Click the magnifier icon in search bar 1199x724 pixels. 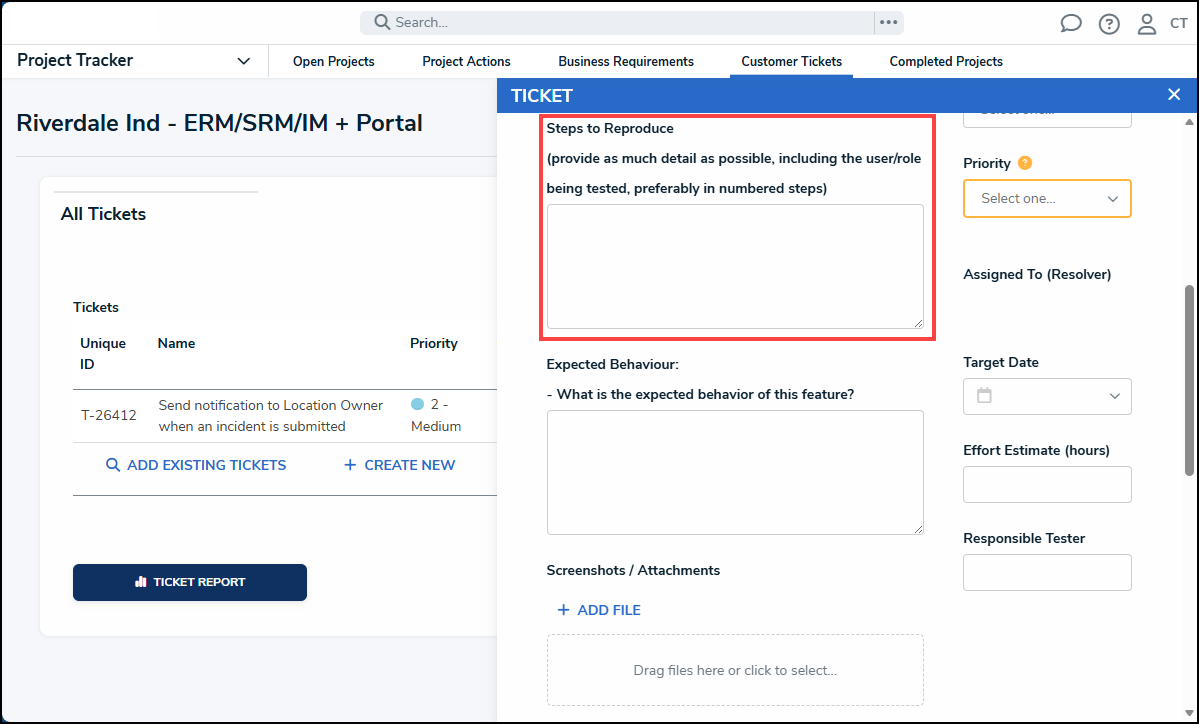click(382, 22)
